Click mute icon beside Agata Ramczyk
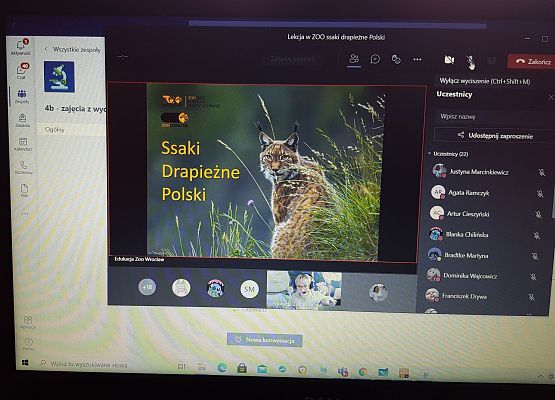Screen dimensions: 555x400 coord(540,193)
